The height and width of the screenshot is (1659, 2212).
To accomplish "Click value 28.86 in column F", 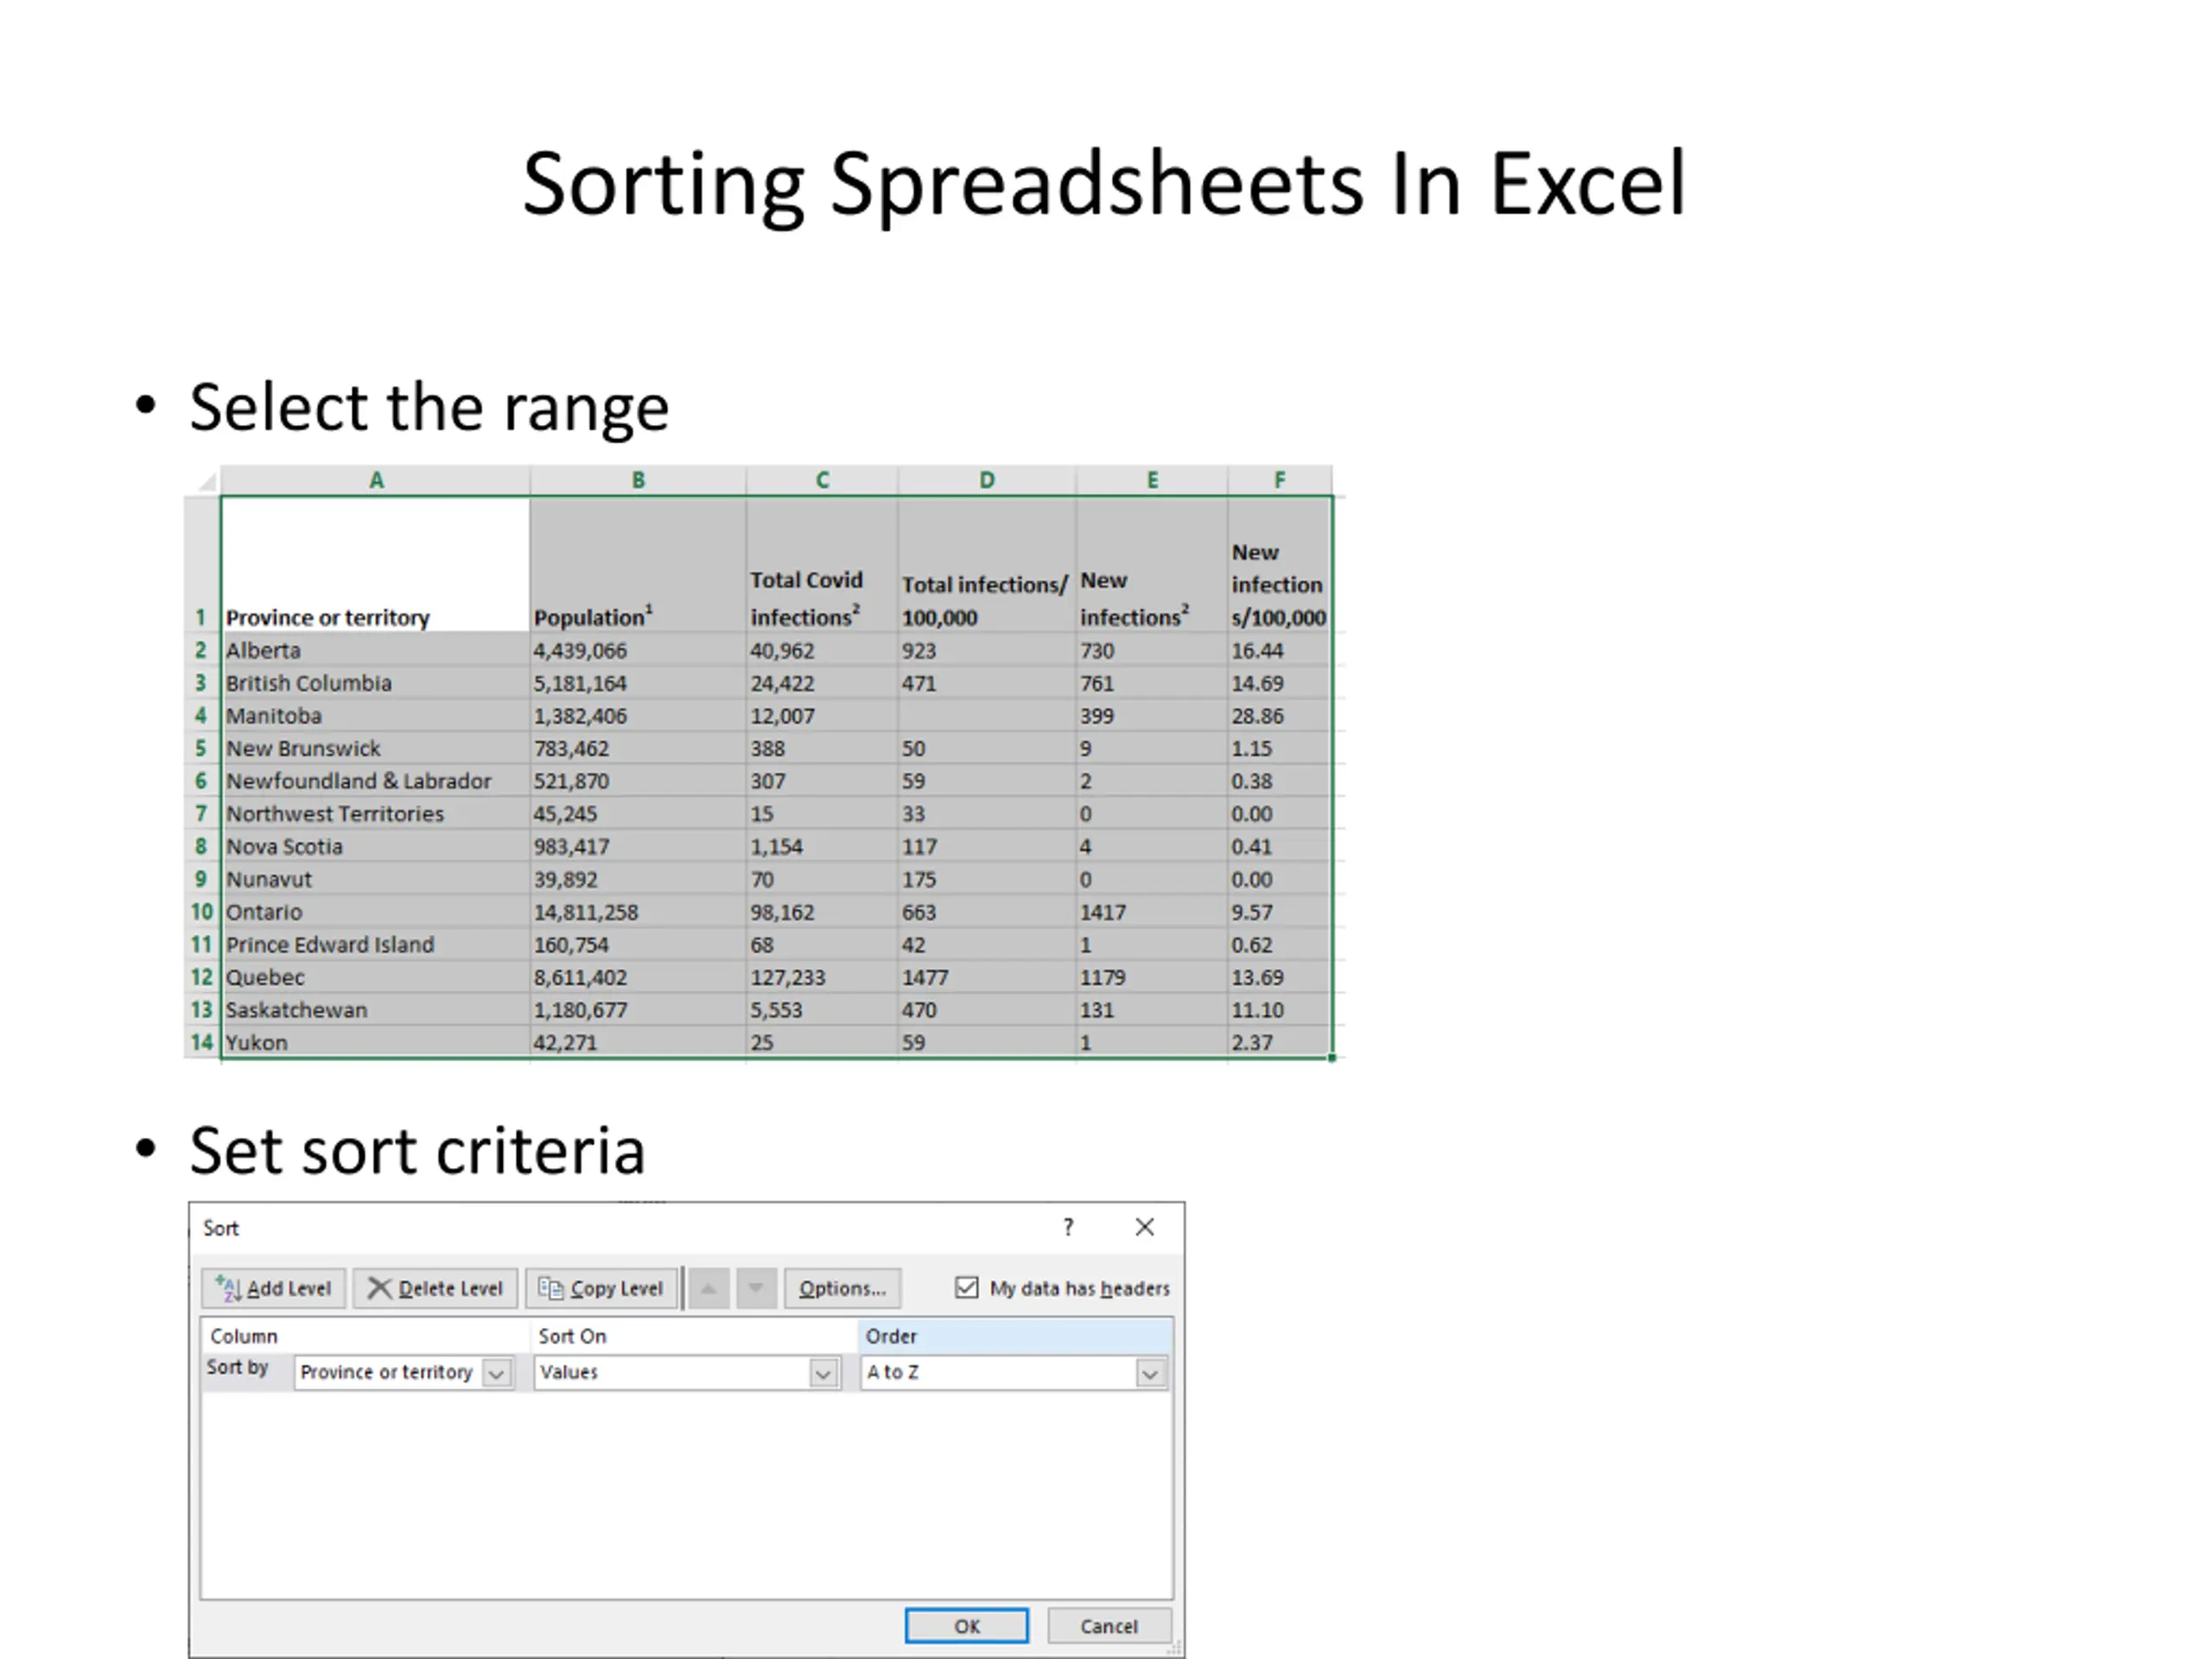I will point(1280,716).
